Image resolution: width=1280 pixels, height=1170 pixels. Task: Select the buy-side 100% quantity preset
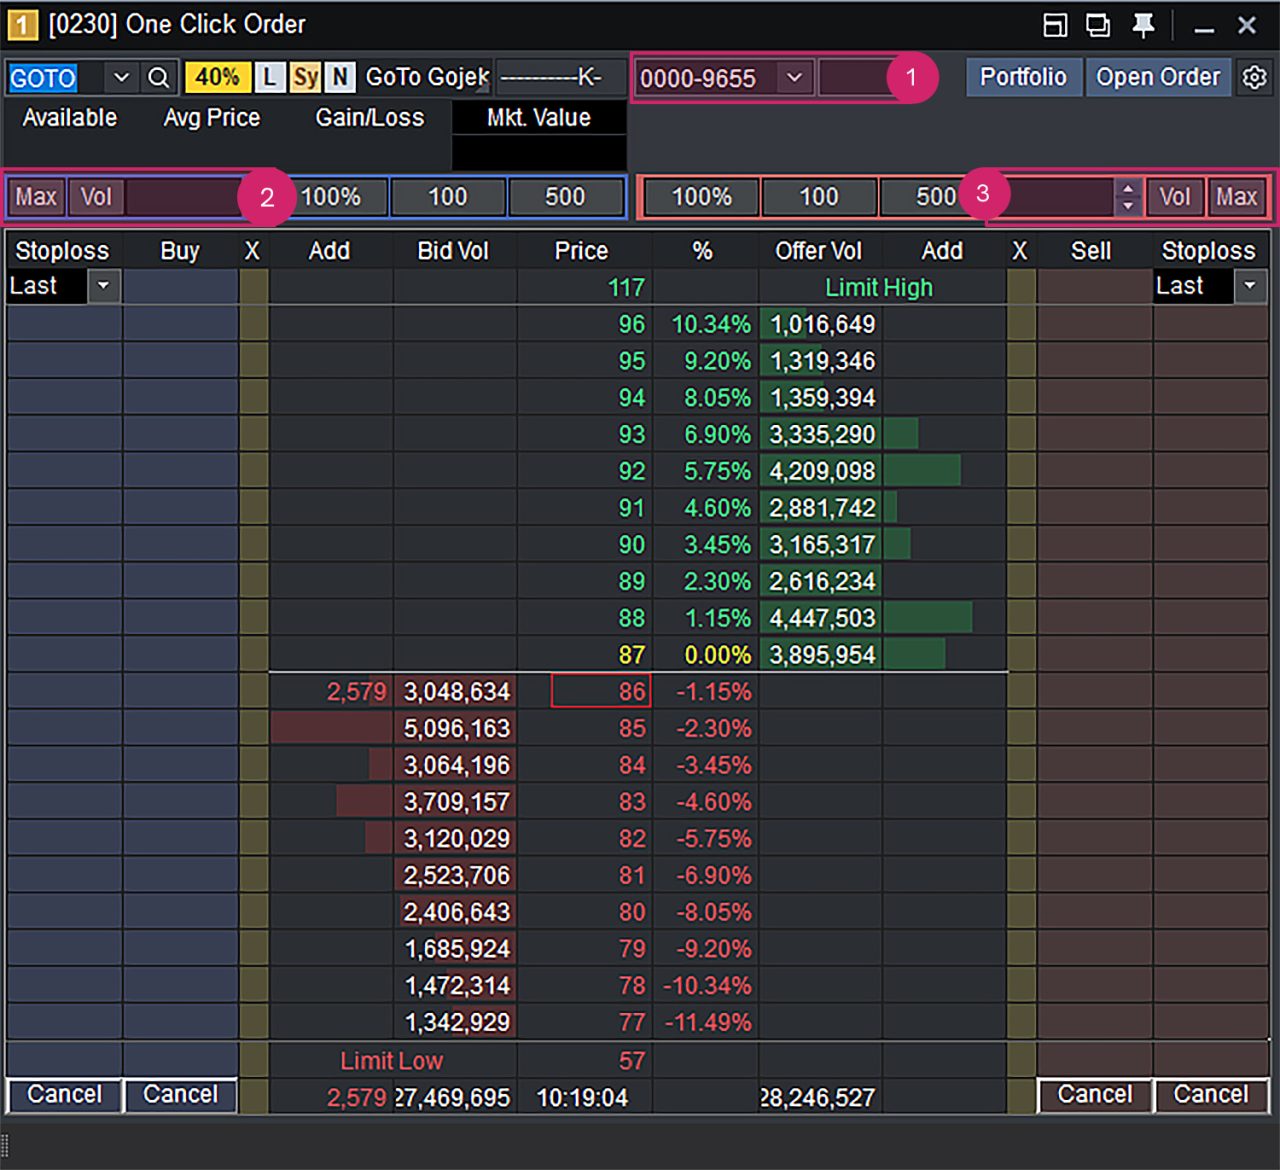tap(331, 197)
